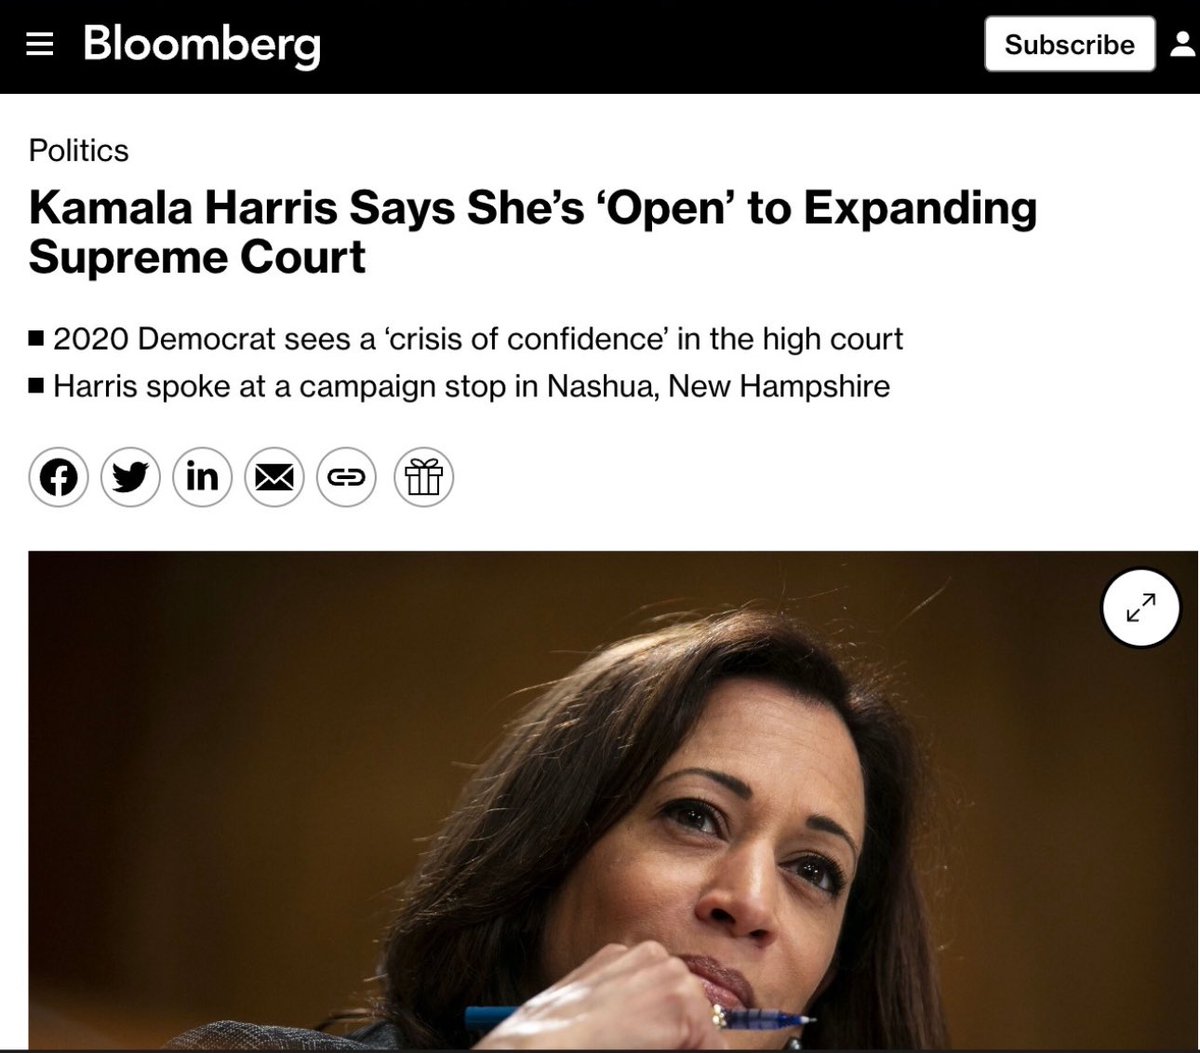1200x1053 pixels.
Task: Click the square bullet before '2020 Democrat'
Action: [x=37, y=340]
